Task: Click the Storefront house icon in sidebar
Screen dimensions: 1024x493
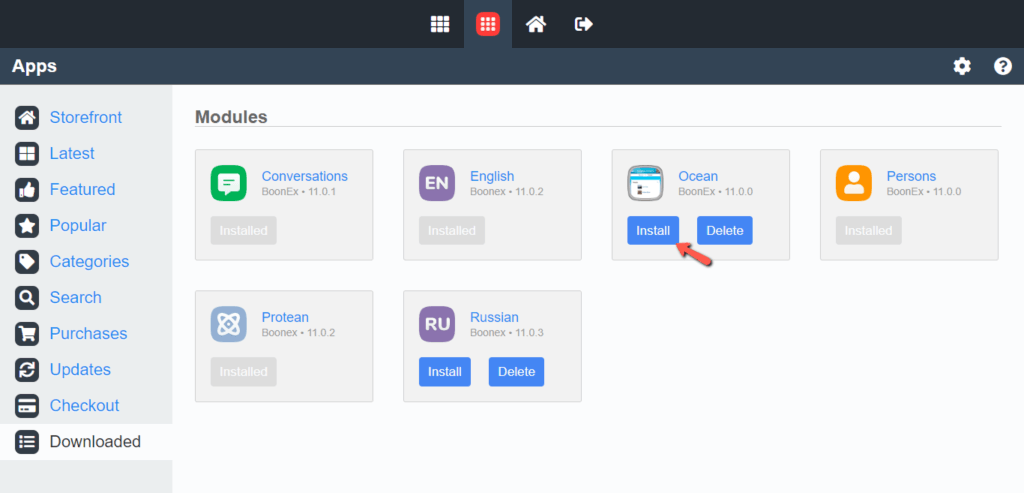Action: (27, 118)
